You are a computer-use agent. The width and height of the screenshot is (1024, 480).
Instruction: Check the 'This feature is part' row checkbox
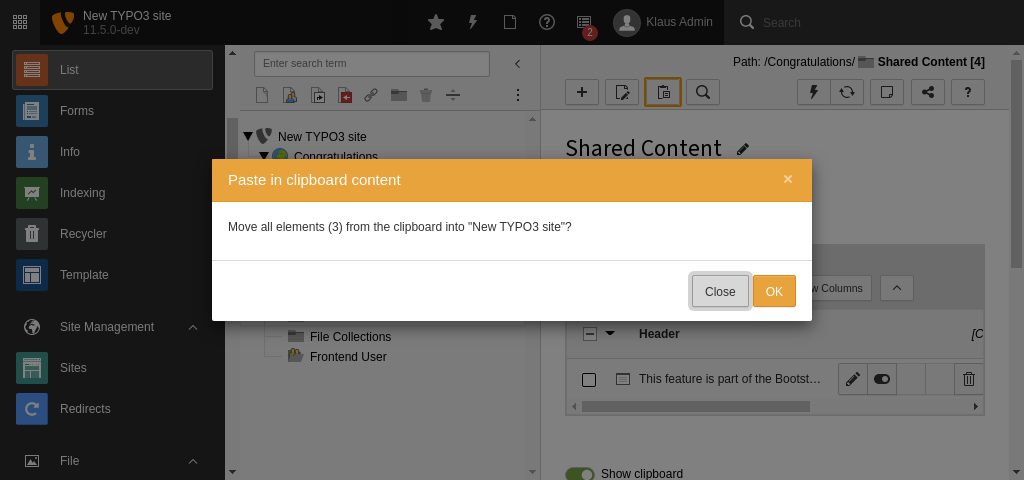point(589,379)
